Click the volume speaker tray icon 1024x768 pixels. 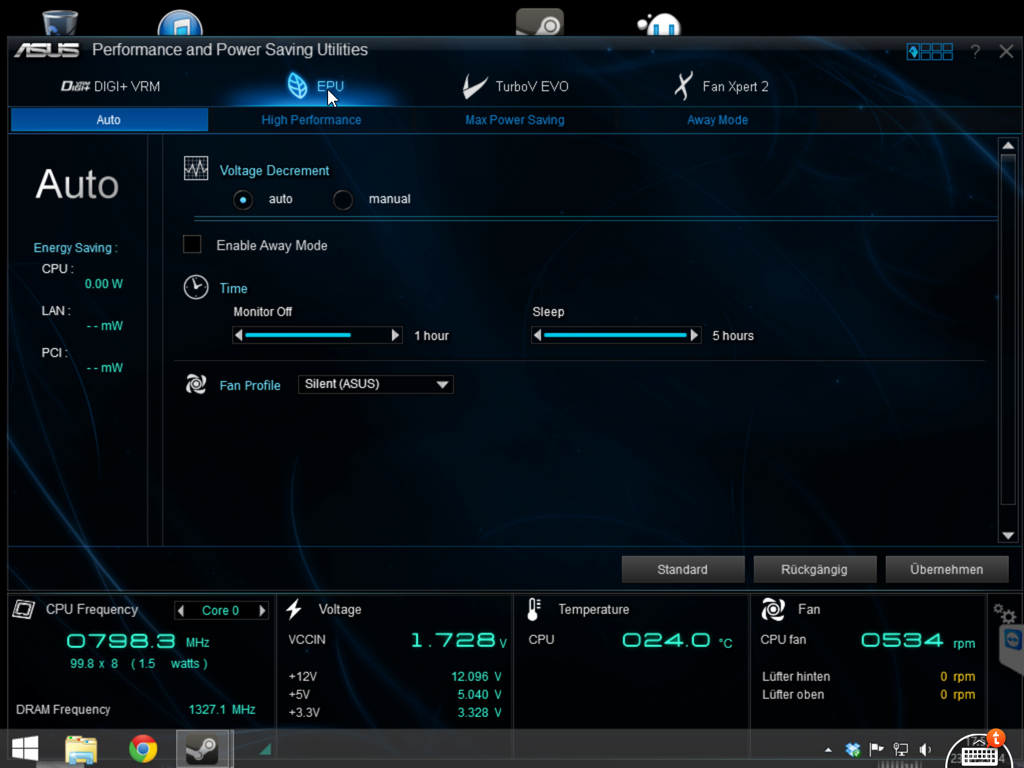(x=925, y=749)
